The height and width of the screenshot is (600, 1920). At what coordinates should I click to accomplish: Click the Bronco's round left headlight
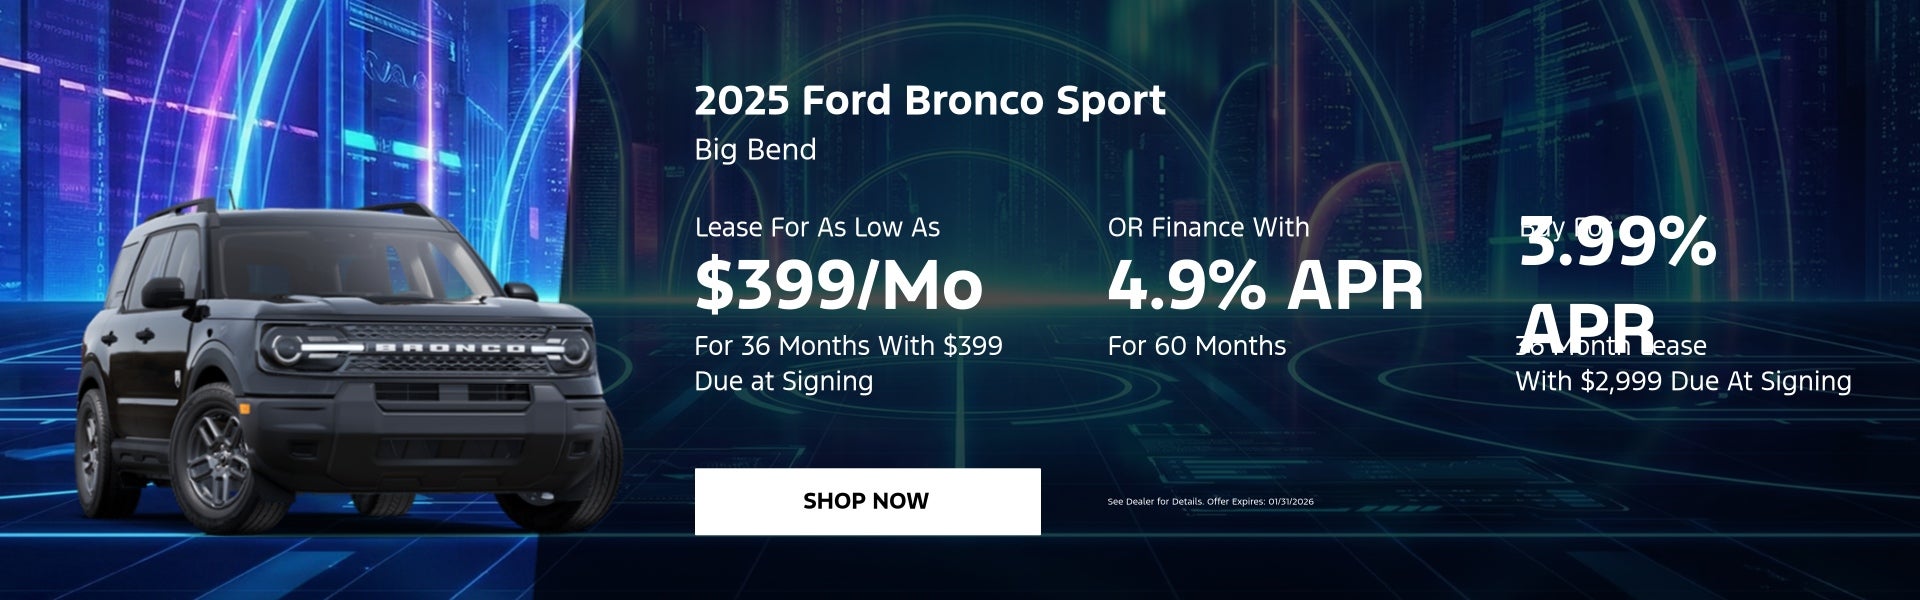tap(287, 347)
